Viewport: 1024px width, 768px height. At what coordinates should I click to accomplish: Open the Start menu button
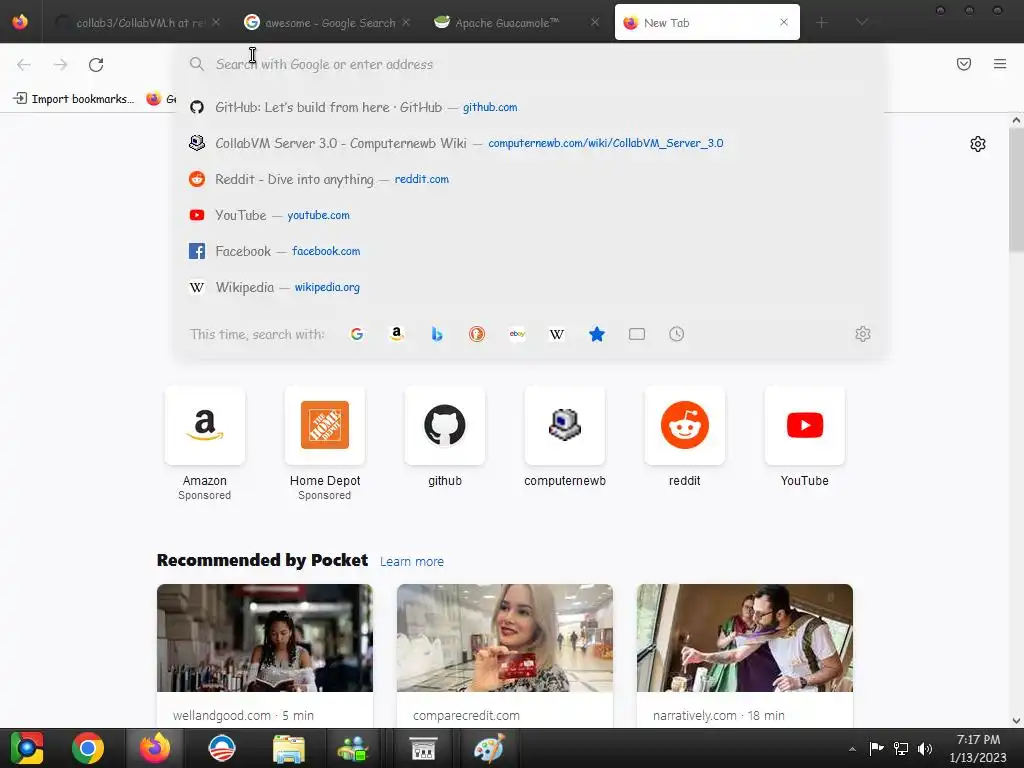tap(27, 748)
